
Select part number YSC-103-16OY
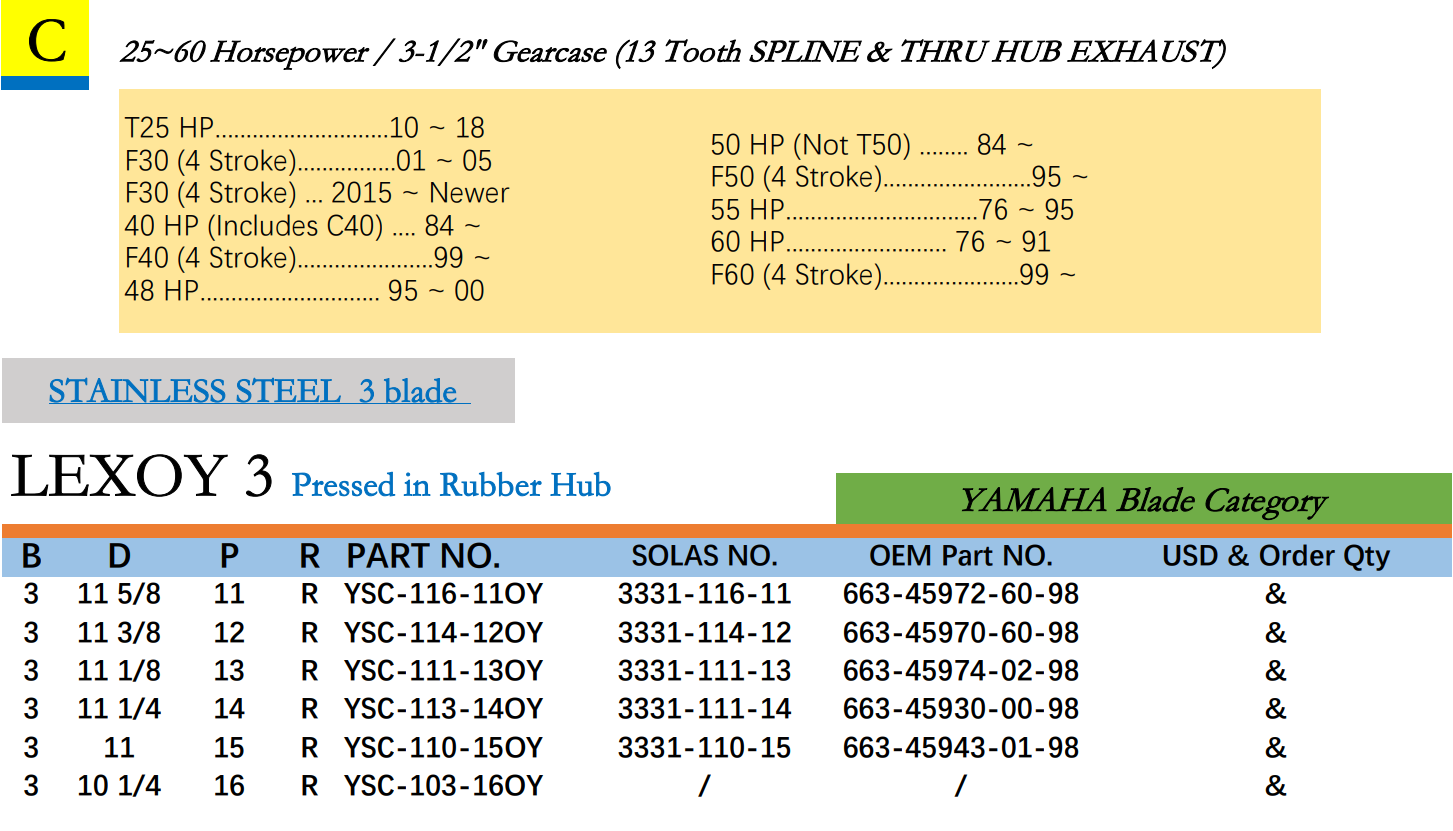coord(443,786)
